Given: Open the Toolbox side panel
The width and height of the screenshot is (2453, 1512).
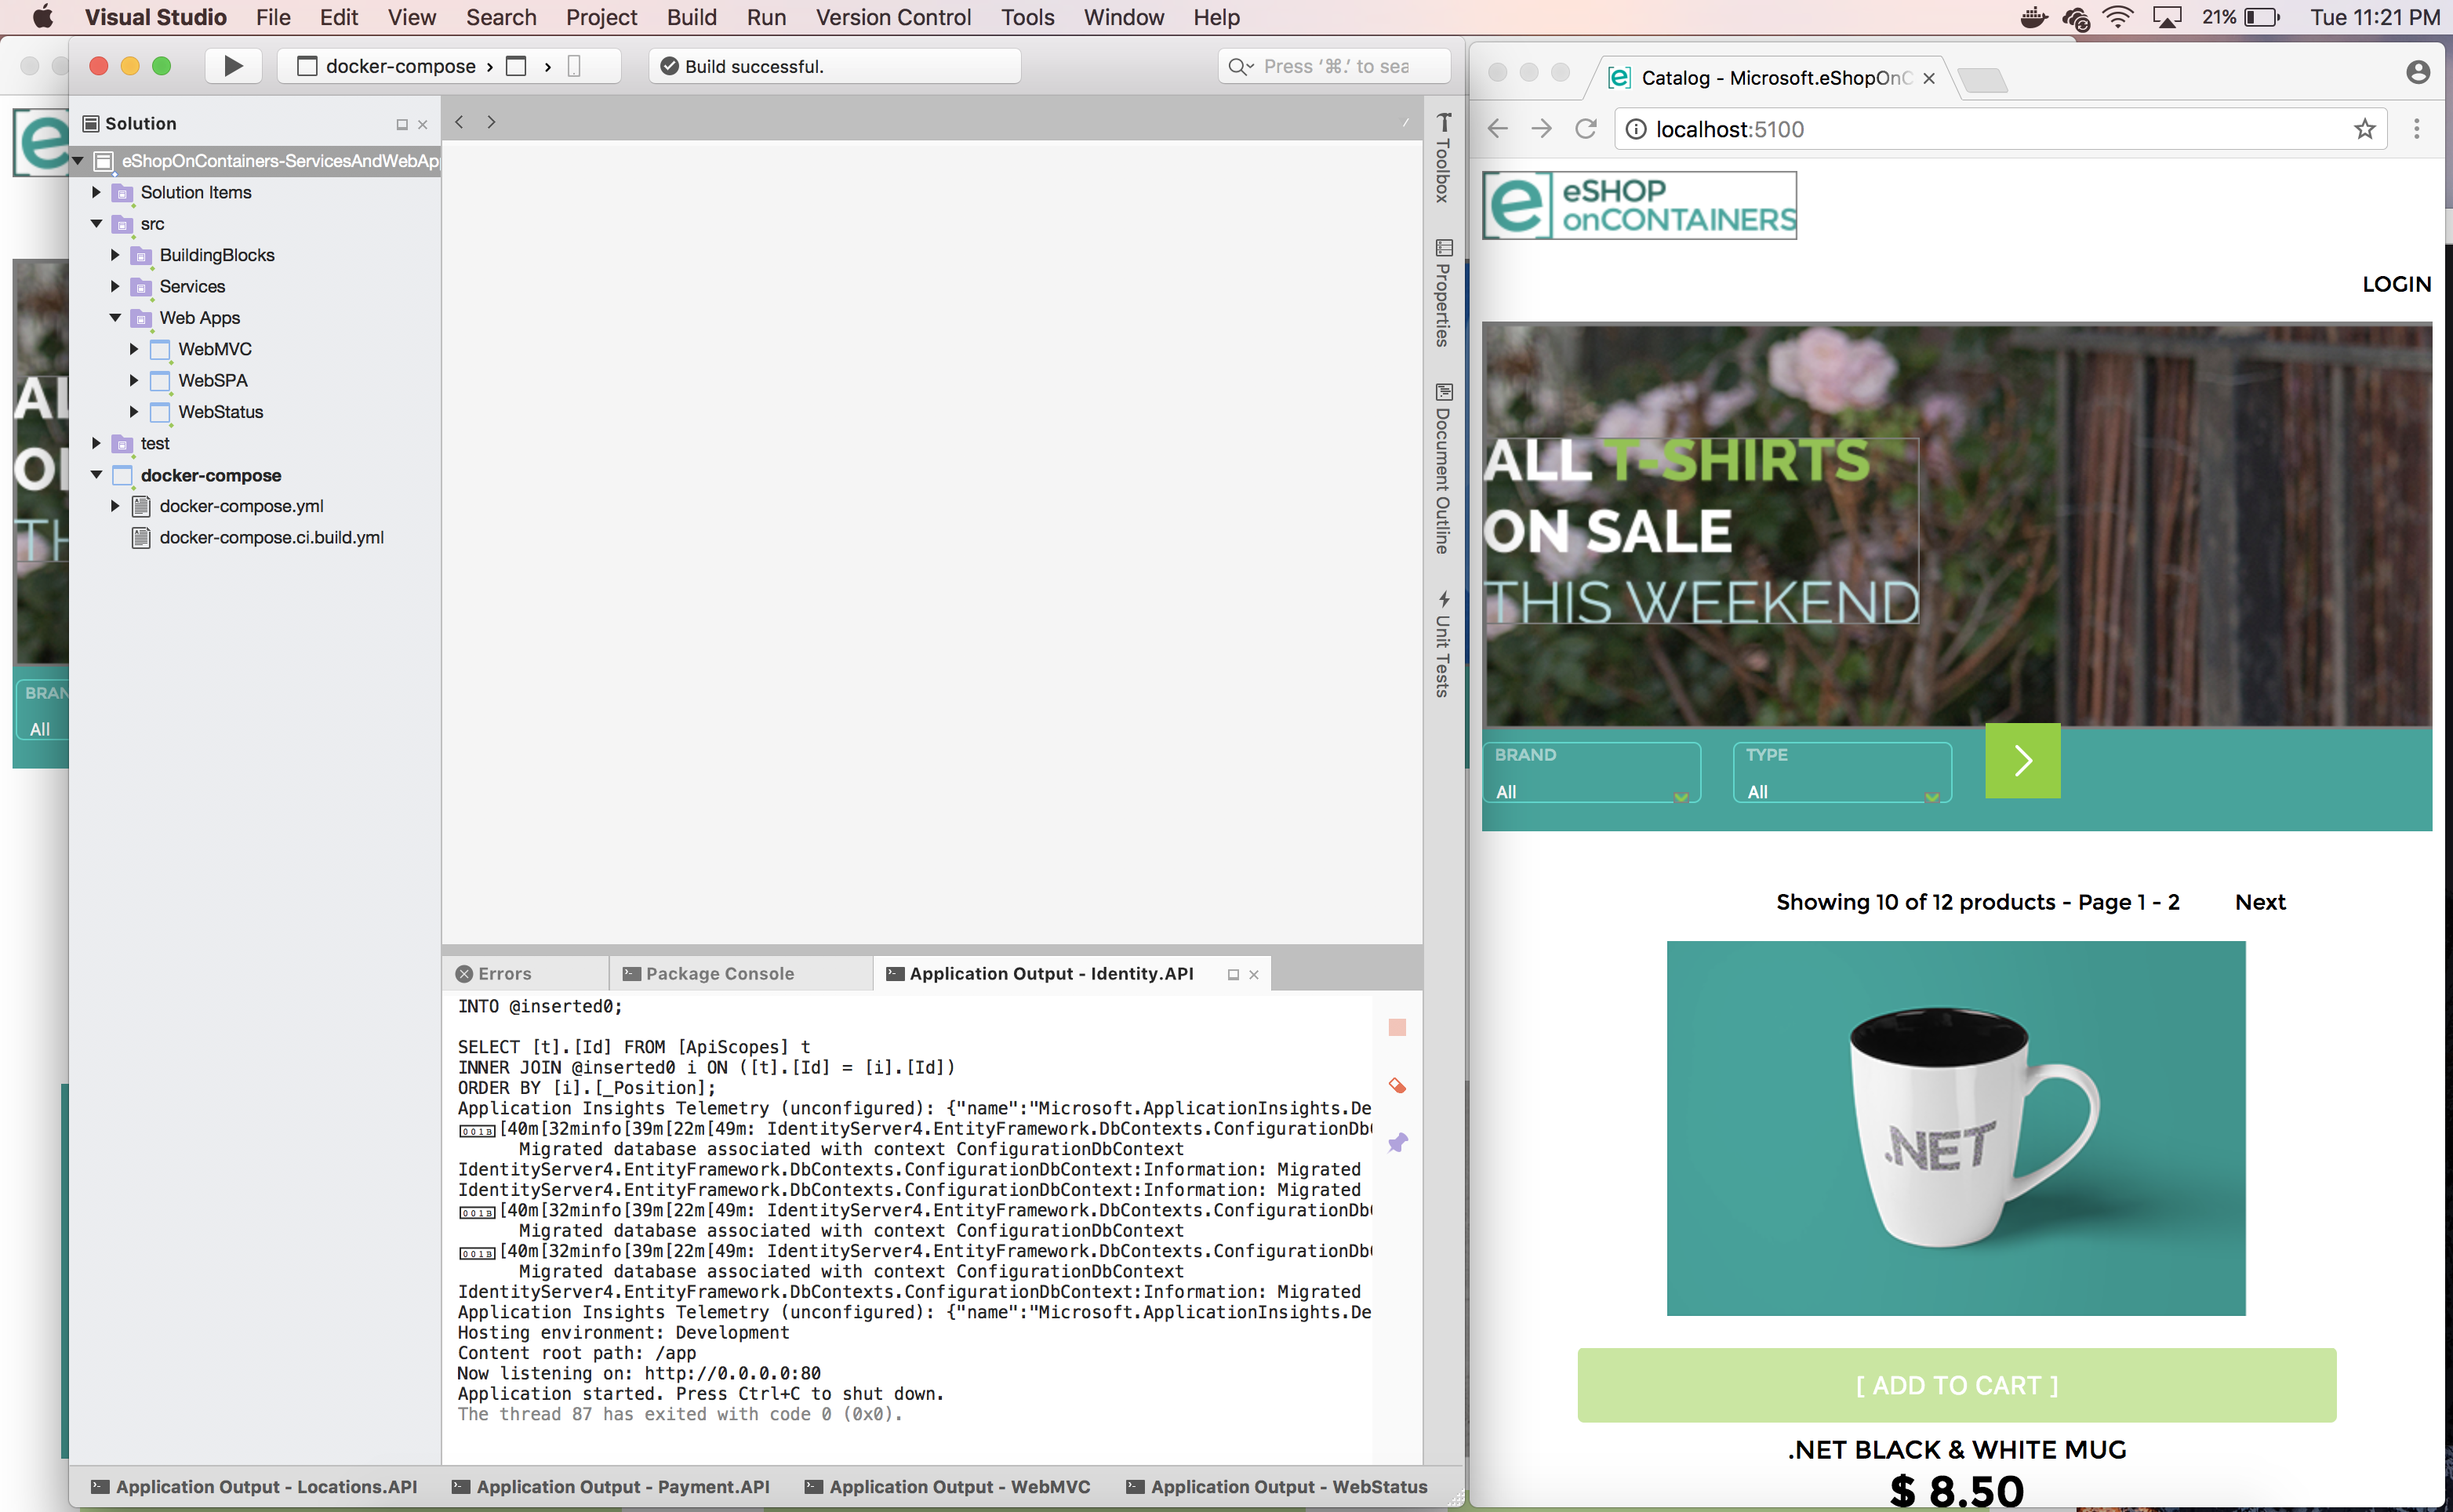Looking at the screenshot, I should (1443, 158).
